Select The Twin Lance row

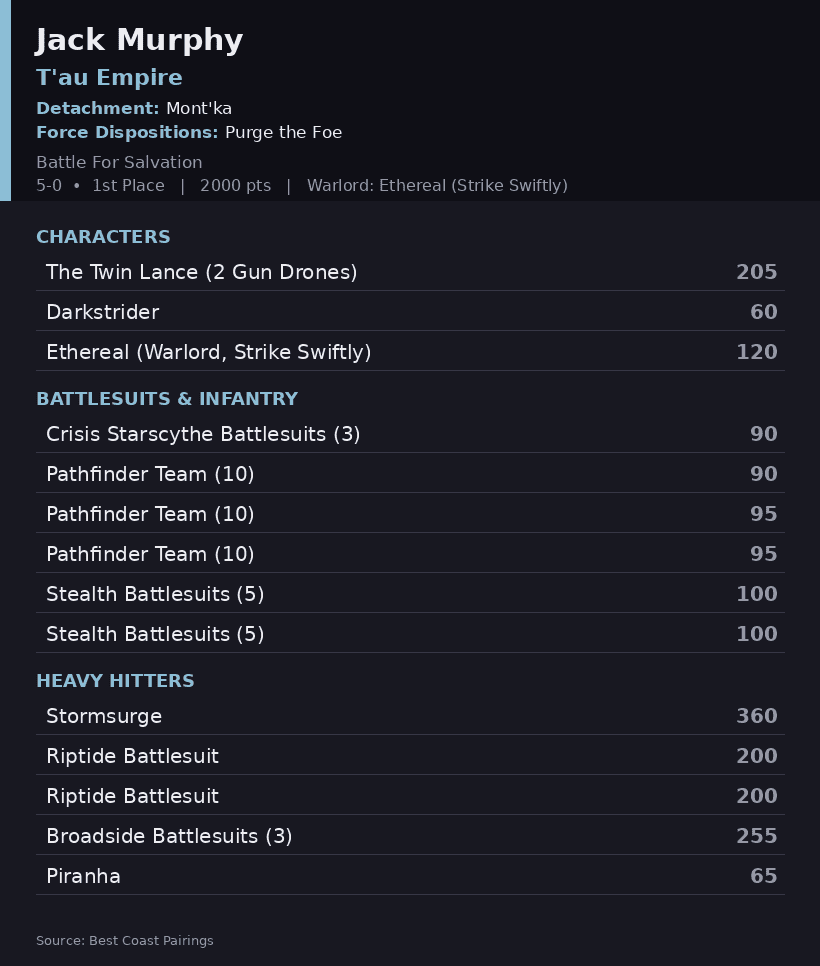click(x=410, y=272)
